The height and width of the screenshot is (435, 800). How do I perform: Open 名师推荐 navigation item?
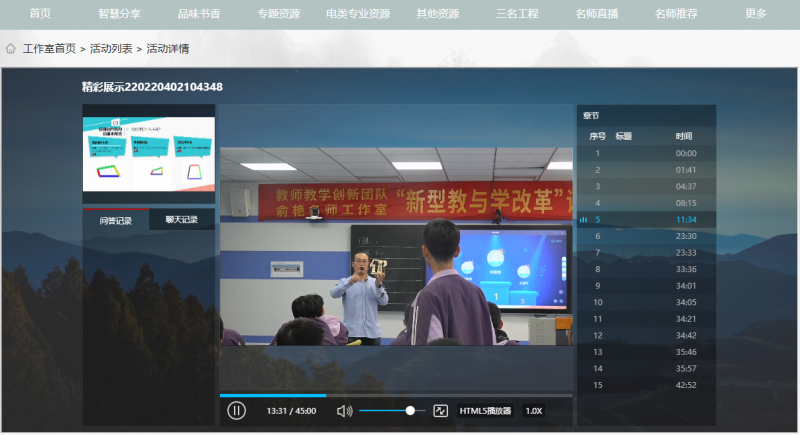point(676,14)
